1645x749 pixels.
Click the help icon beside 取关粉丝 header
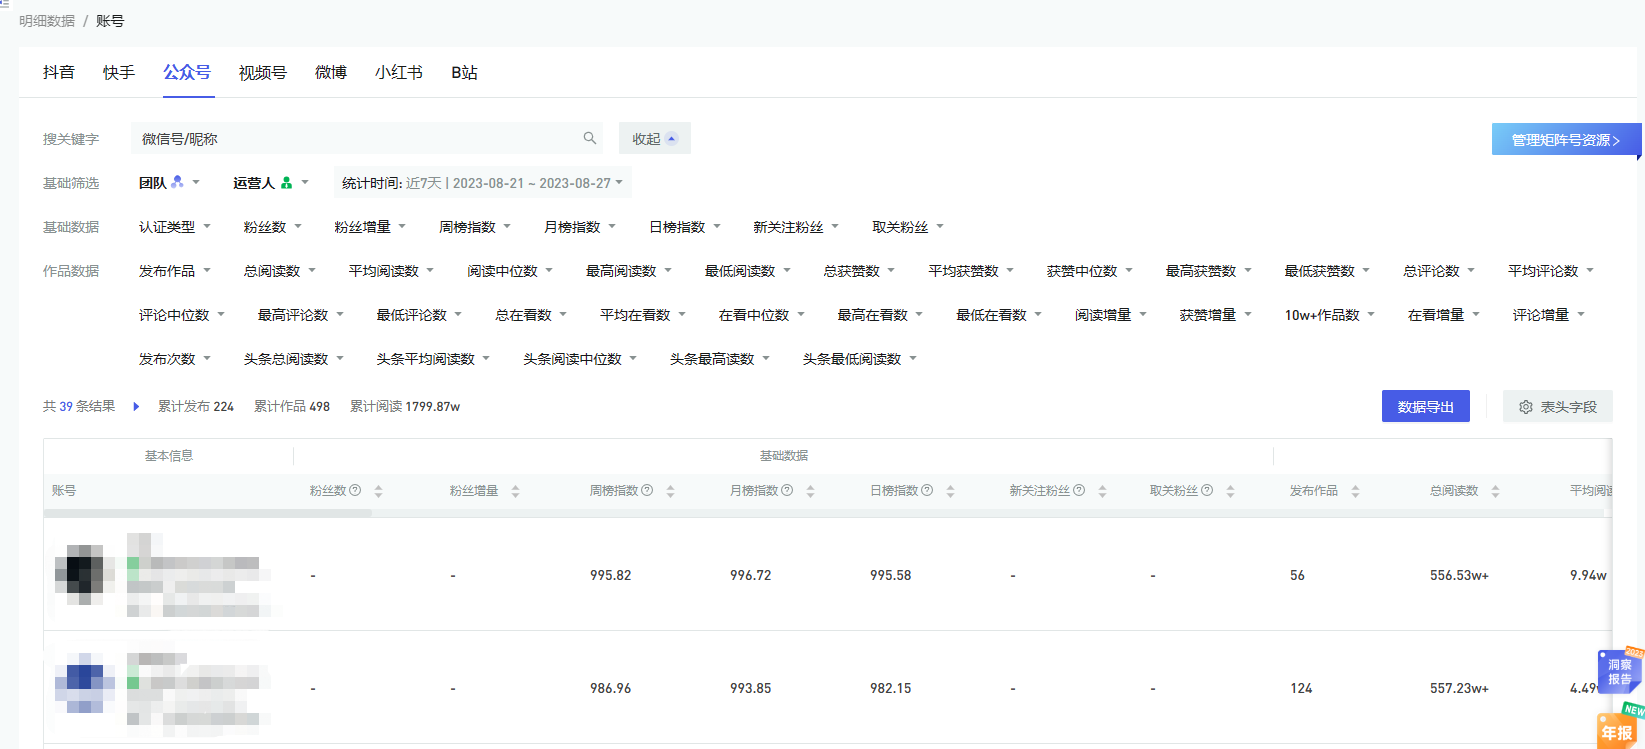point(1207,490)
